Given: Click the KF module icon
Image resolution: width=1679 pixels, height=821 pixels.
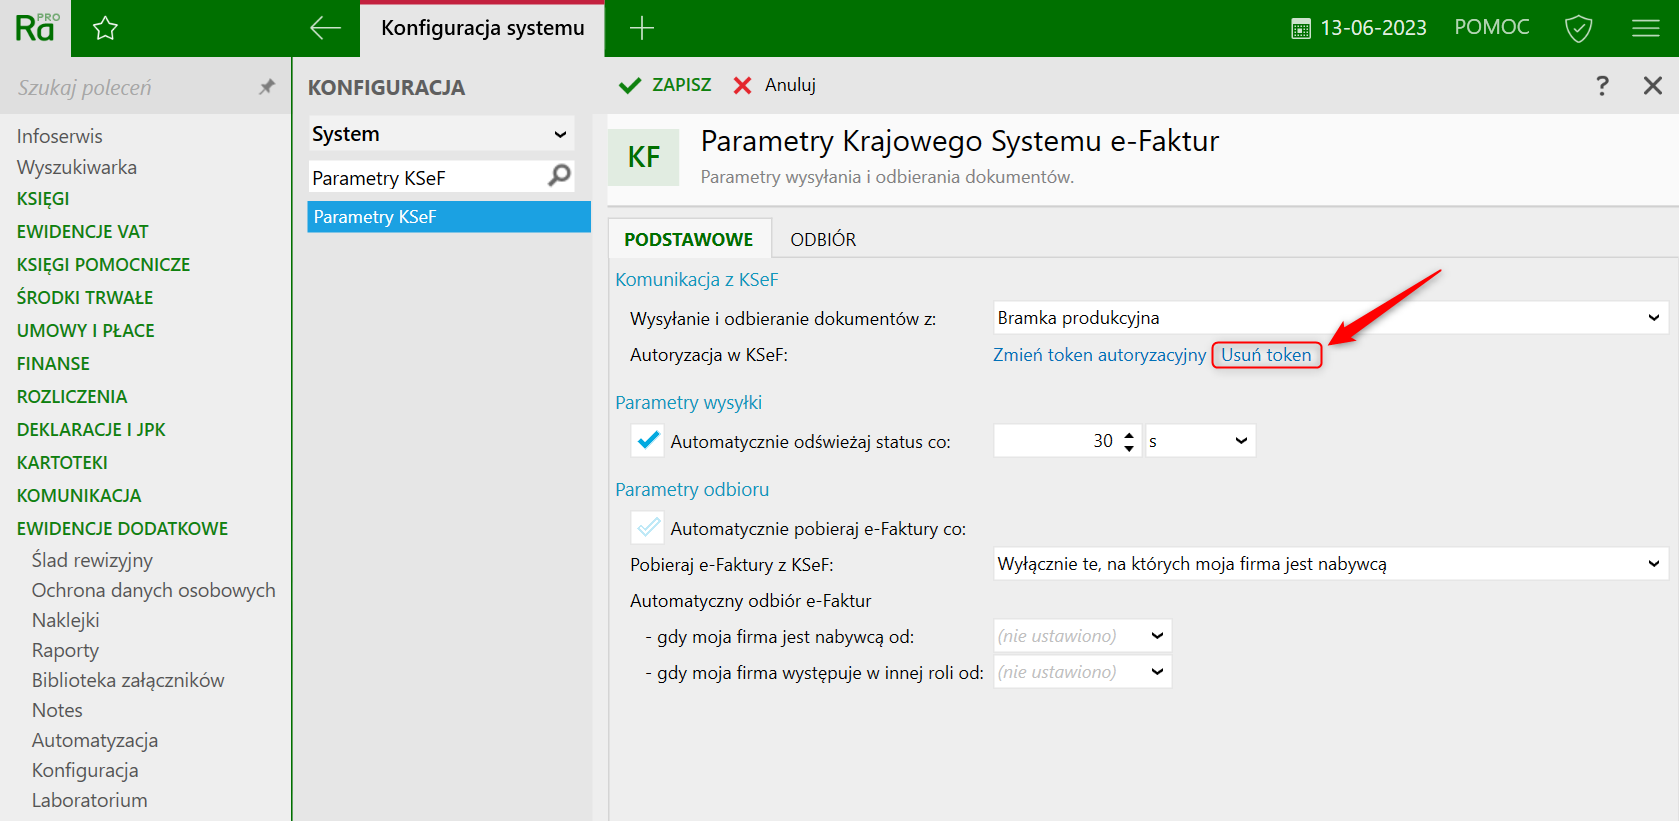Looking at the screenshot, I should [644, 157].
